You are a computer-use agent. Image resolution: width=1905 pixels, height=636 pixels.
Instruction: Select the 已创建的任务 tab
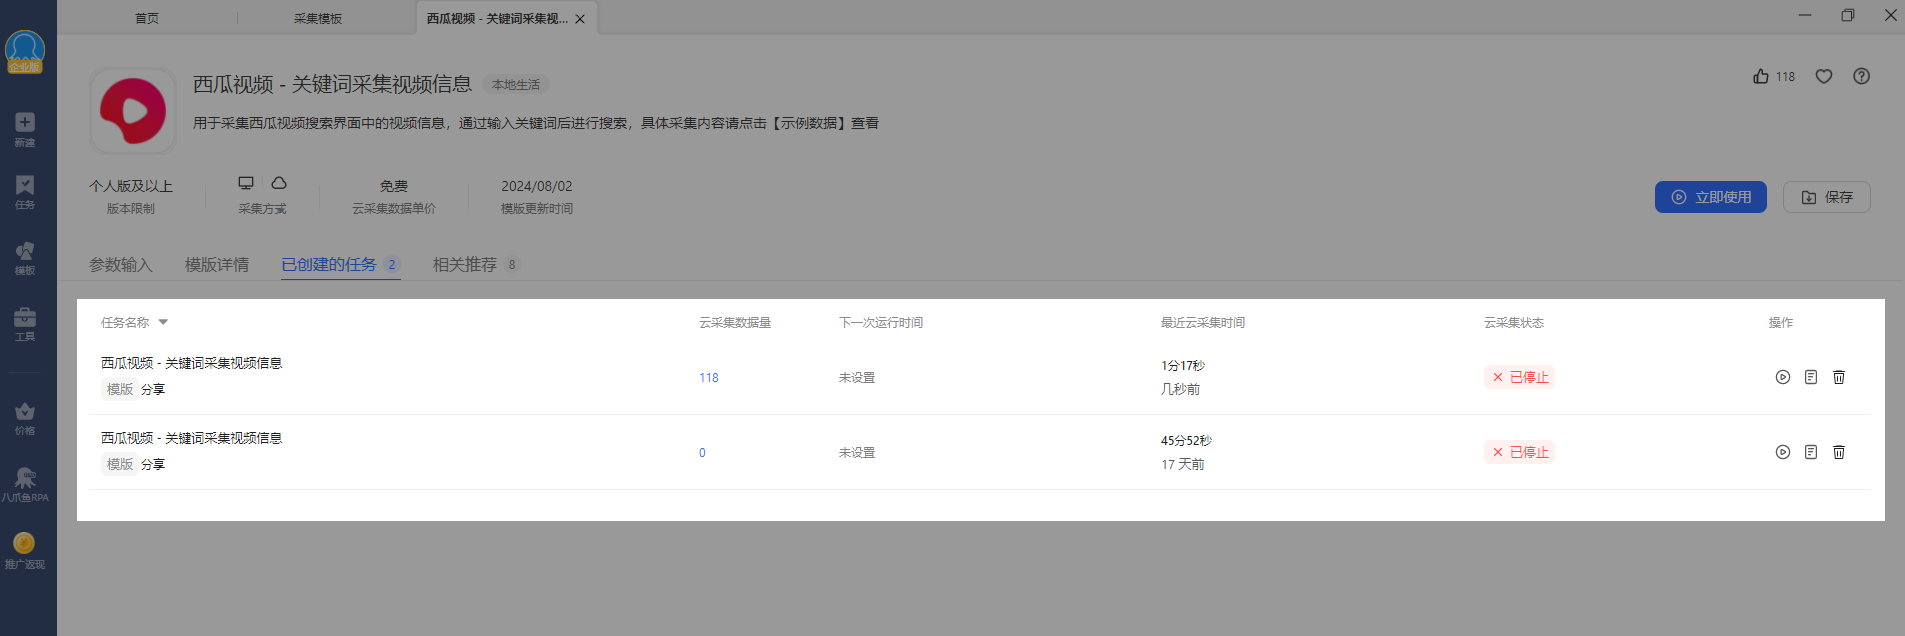coord(340,264)
